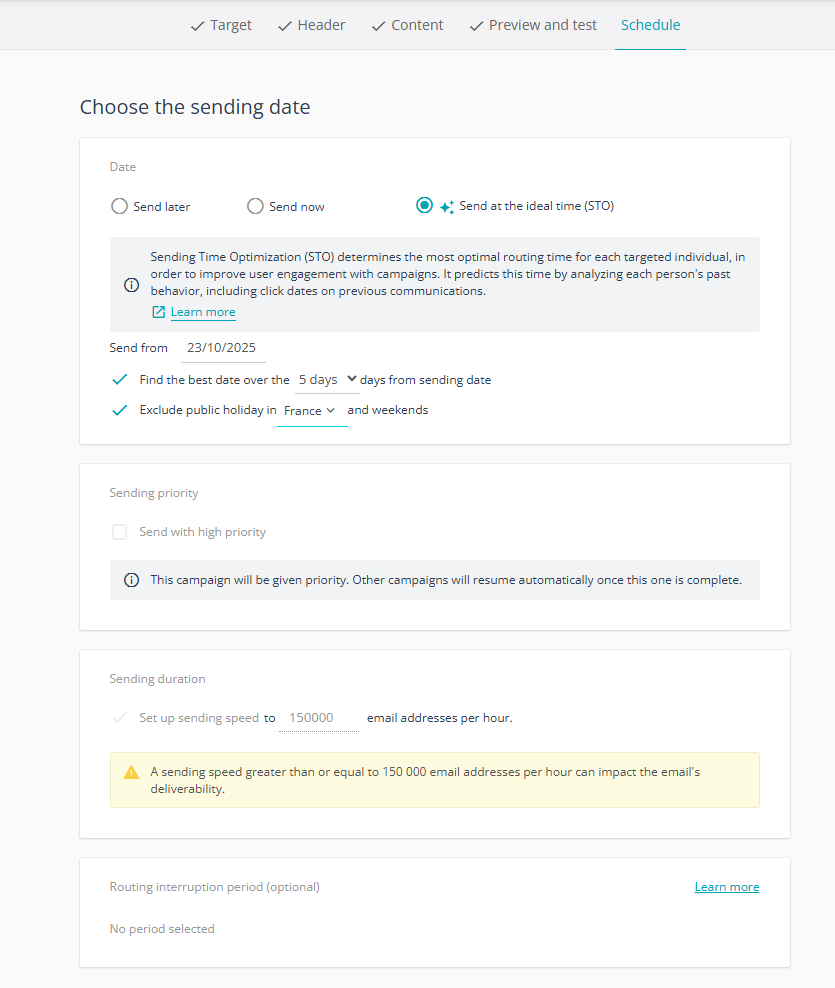Click the checkmark icon next to Target
Image resolution: width=835 pixels, height=988 pixels.
click(x=197, y=26)
